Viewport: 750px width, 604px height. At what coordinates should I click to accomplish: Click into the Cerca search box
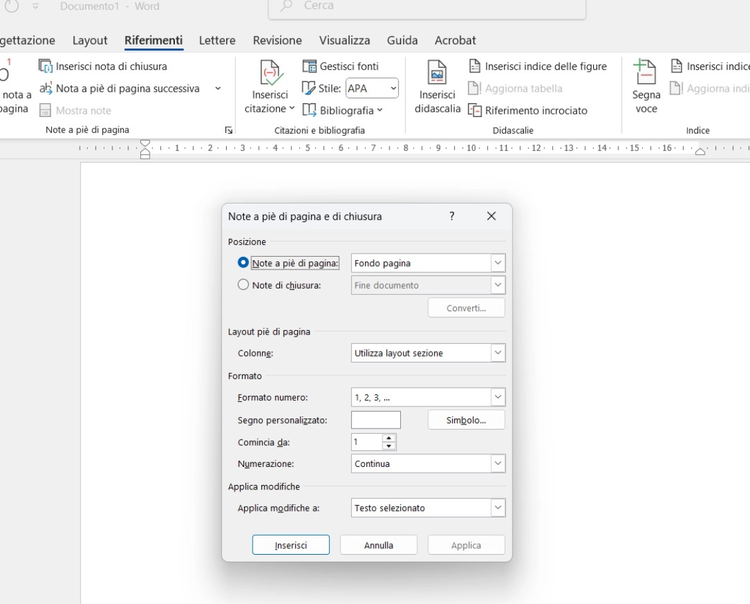click(427, 9)
